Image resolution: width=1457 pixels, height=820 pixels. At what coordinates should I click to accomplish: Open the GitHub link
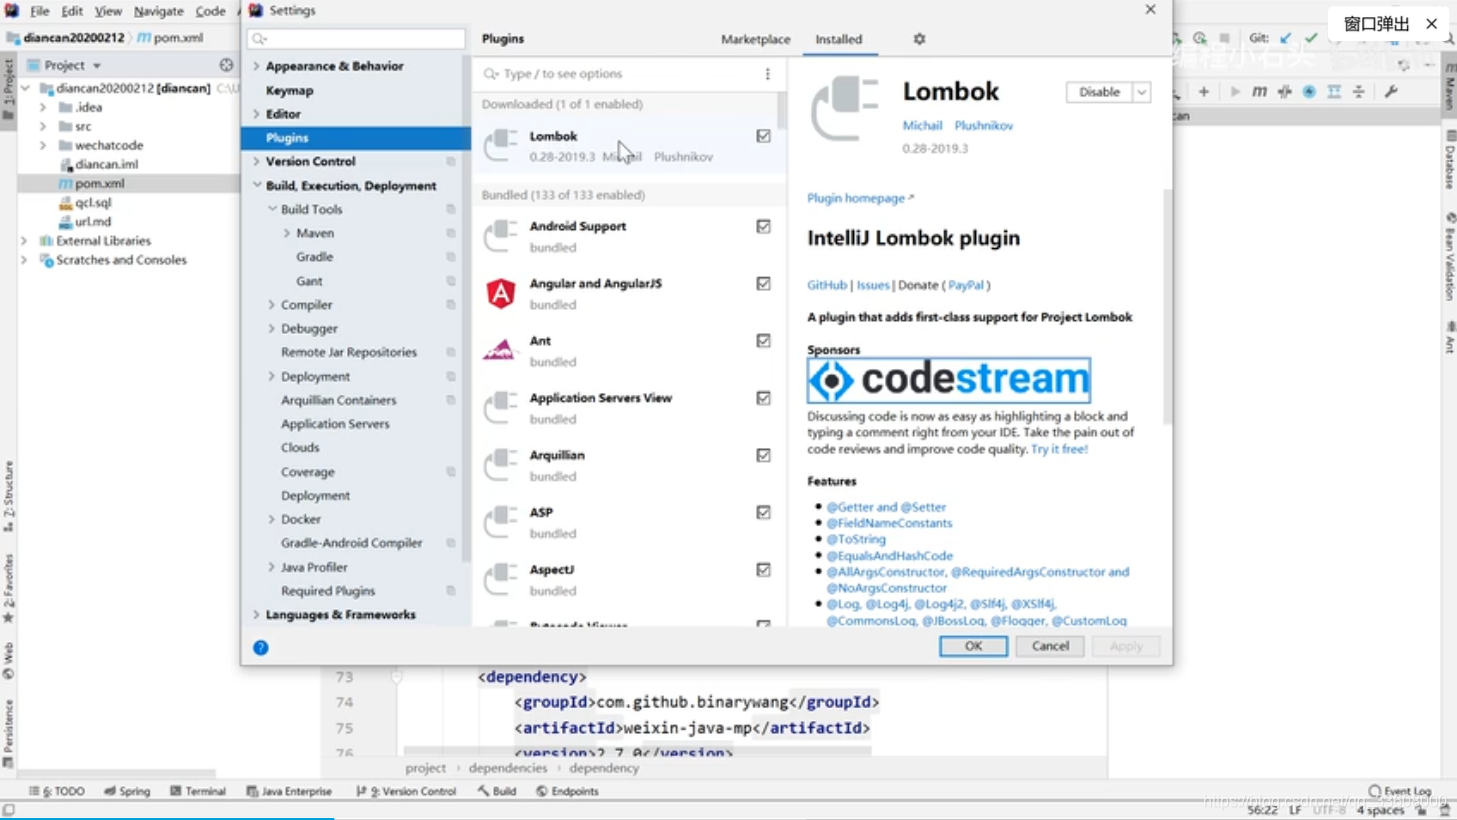(x=827, y=285)
